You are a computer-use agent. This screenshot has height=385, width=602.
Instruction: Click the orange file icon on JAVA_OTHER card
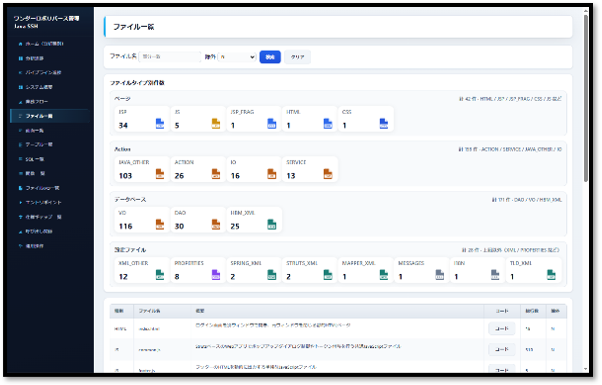pos(160,174)
